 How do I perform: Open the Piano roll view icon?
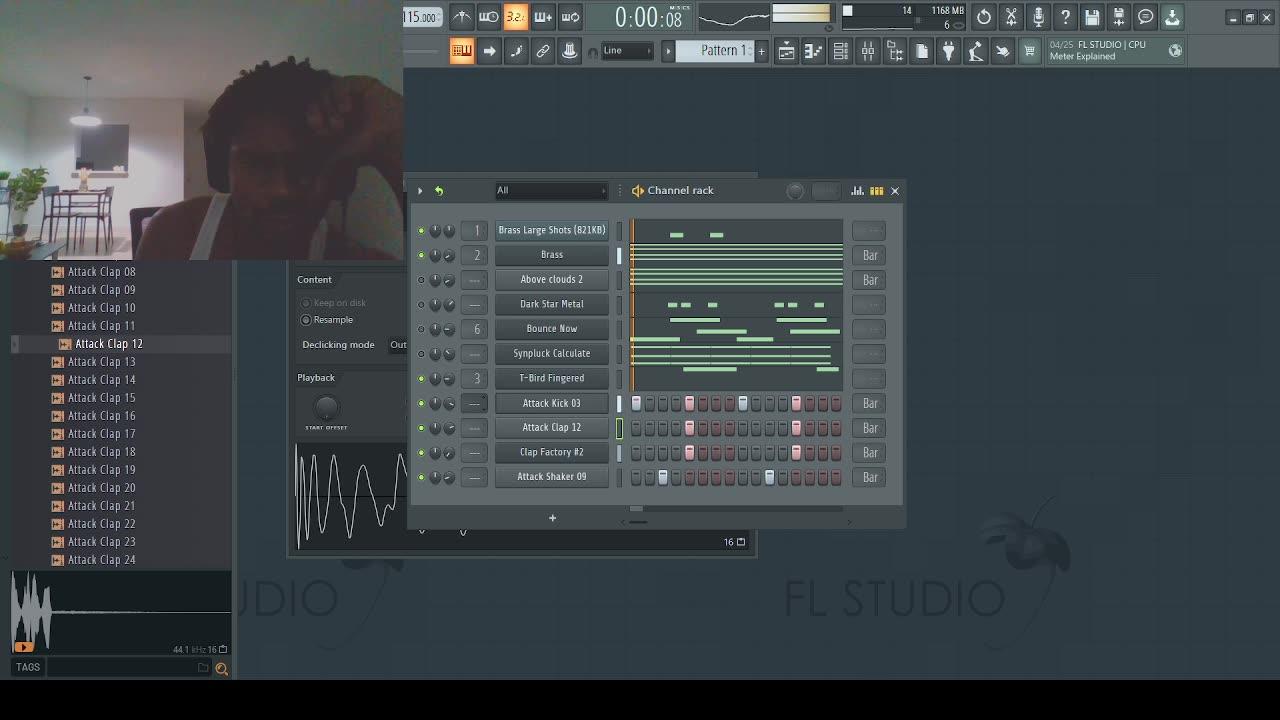click(x=814, y=51)
